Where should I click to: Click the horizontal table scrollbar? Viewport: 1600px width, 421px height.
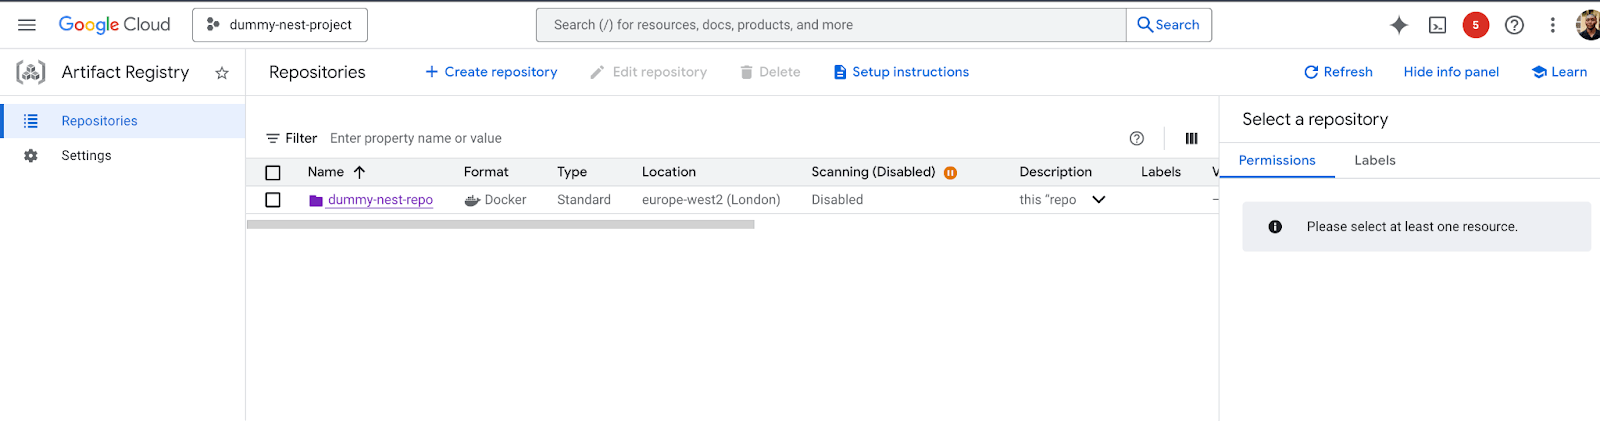(501, 225)
